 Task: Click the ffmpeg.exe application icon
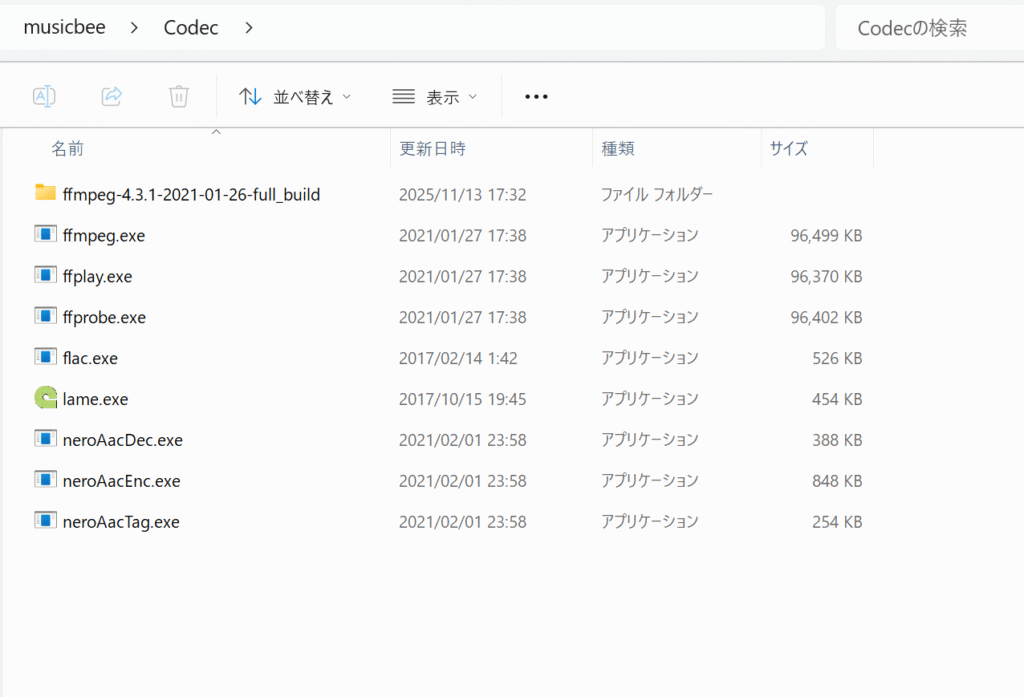click(45, 234)
